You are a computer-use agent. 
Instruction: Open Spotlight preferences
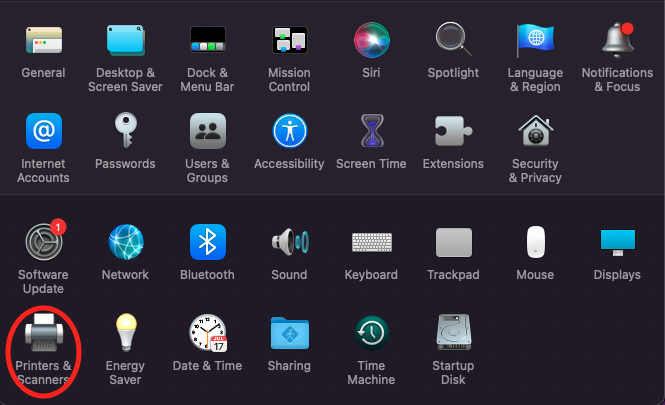click(x=453, y=39)
